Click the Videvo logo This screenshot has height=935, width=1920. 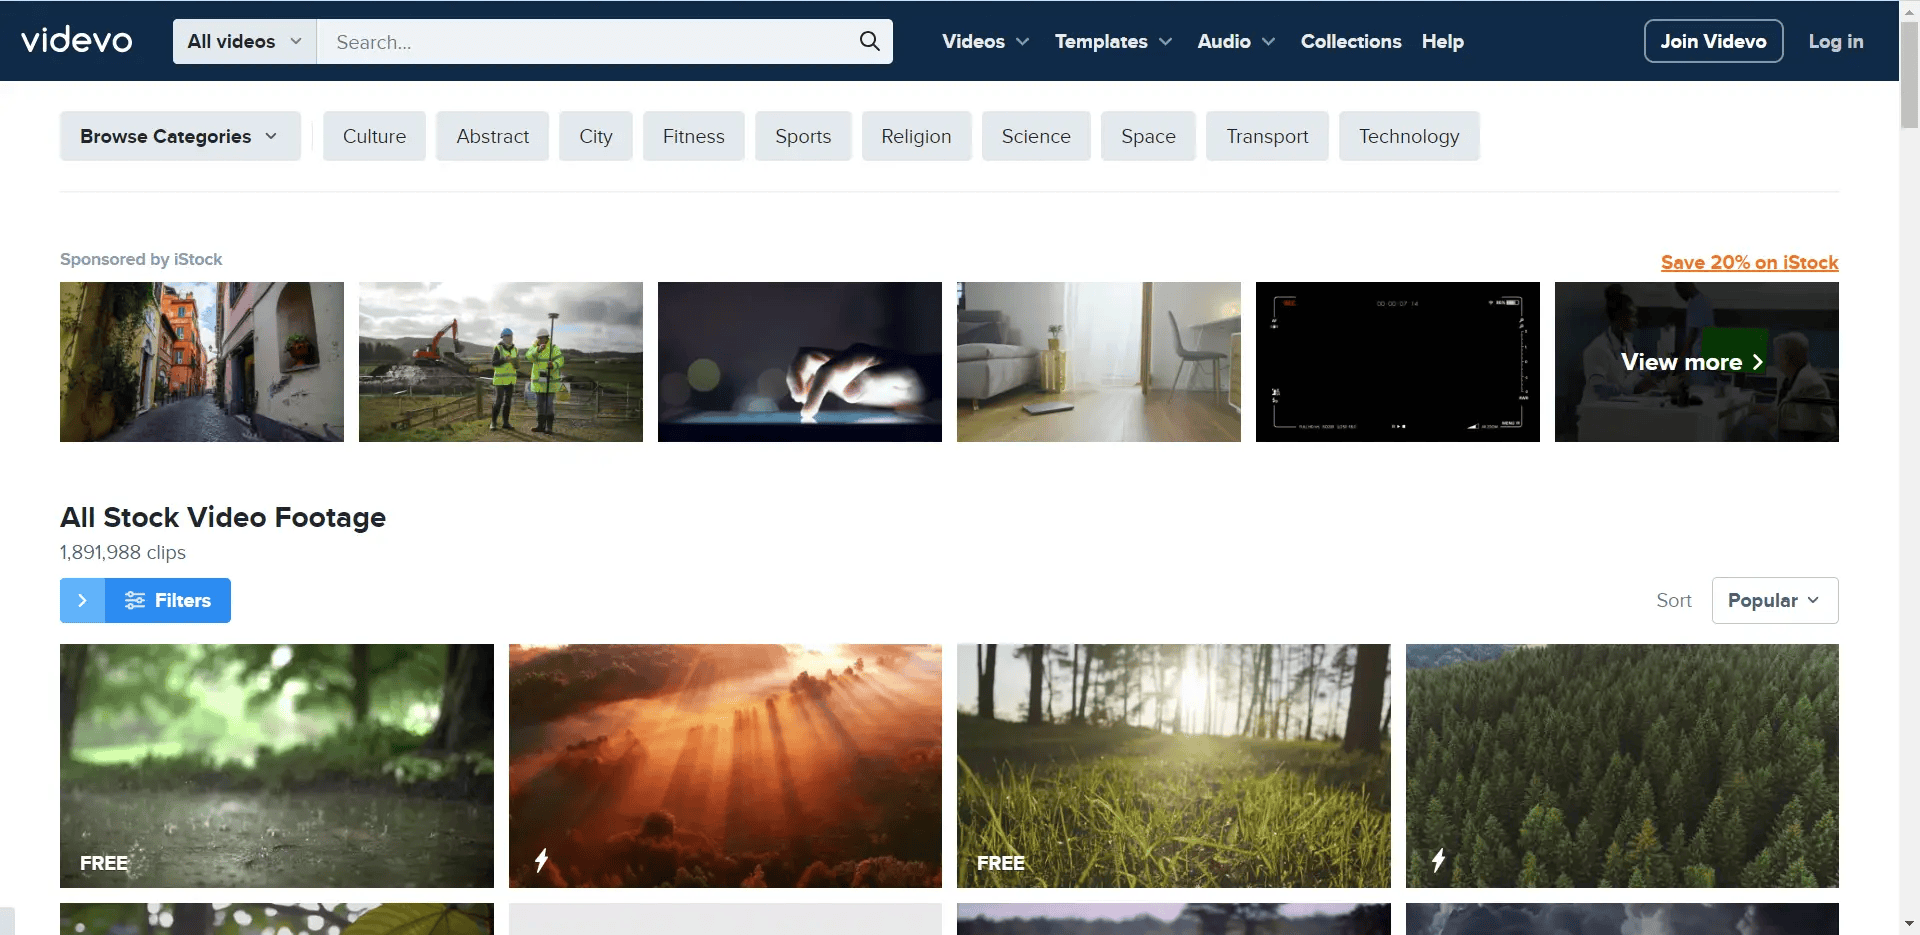click(77, 40)
